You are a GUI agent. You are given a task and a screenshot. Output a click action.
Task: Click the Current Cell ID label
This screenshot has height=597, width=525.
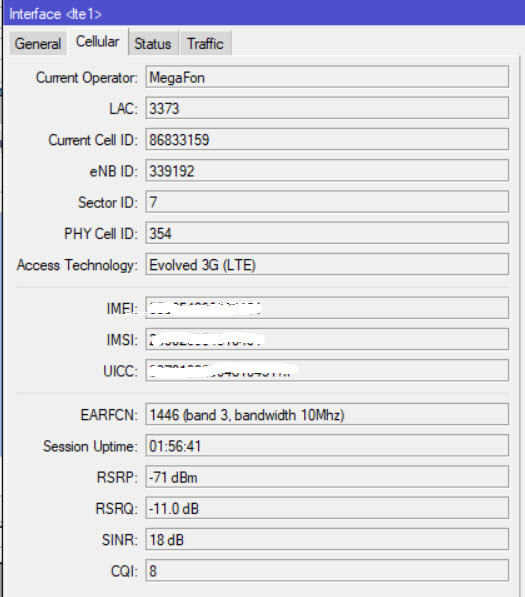click(93, 140)
